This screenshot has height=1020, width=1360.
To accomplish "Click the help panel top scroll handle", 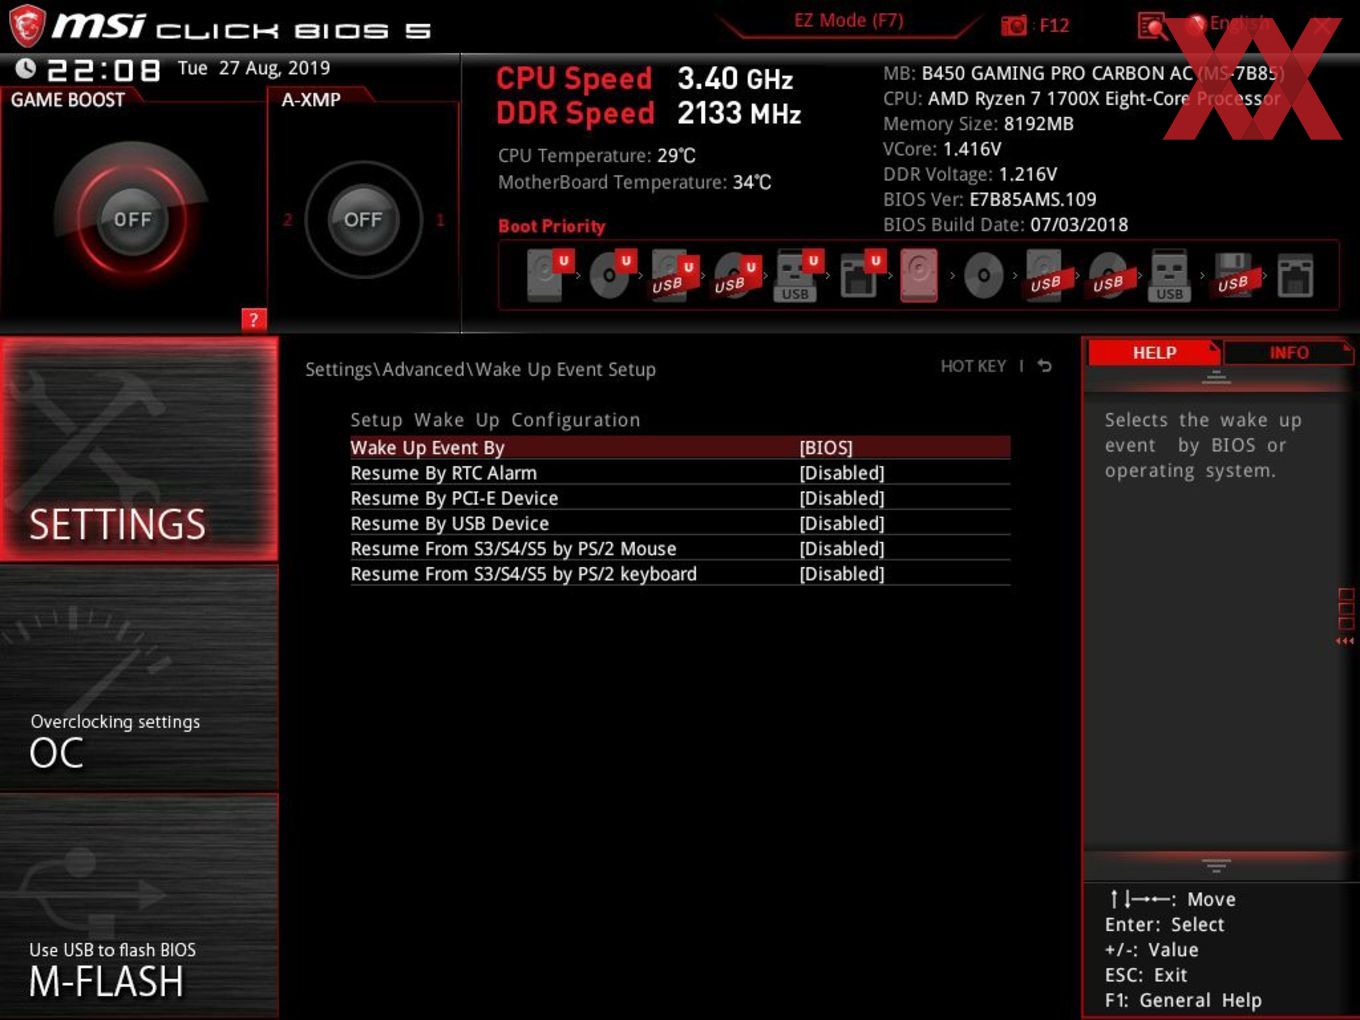I will [x=1216, y=377].
